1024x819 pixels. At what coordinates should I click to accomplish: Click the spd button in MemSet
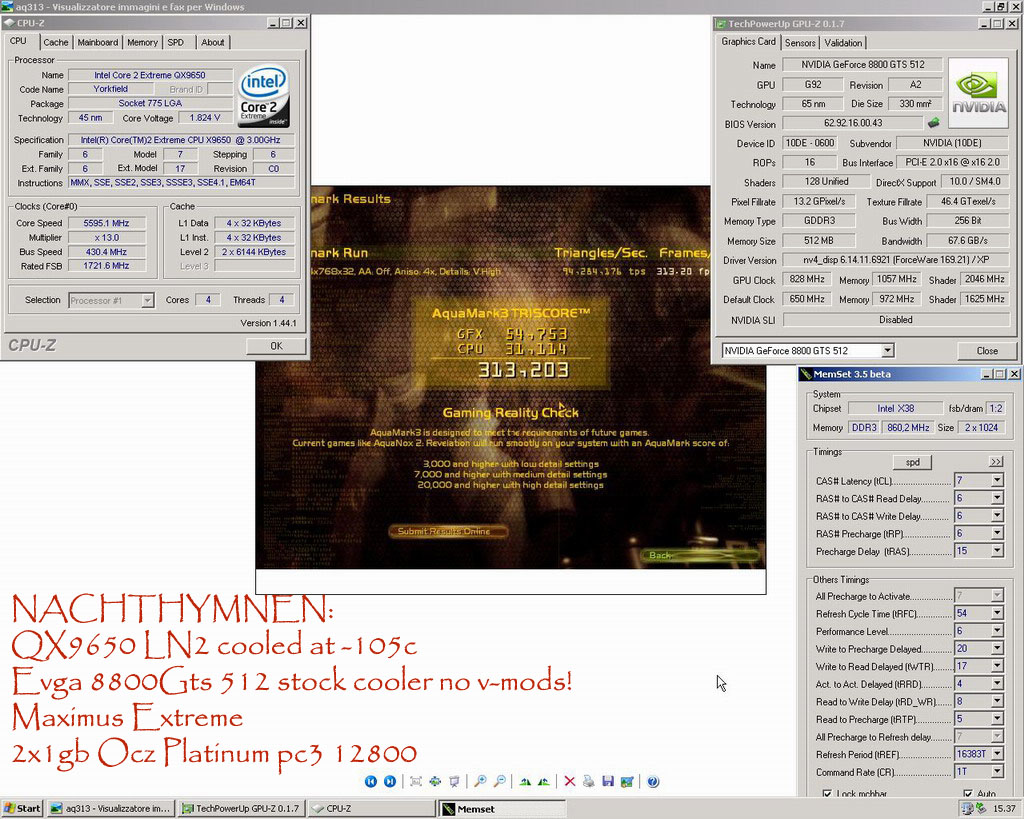[912, 462]
